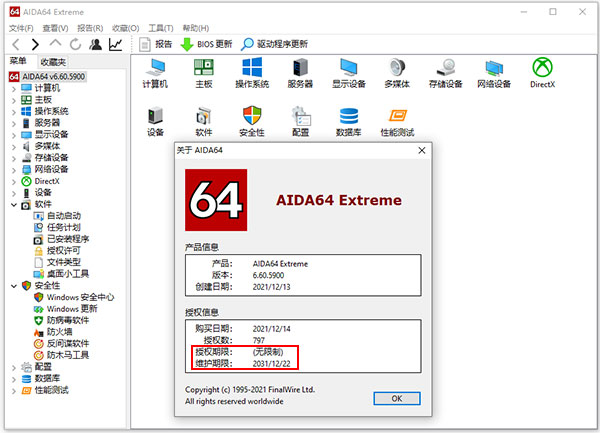600x433 pixels.
Task: Open the 显示设备 display icon in main panel
Action: click(349, 73)
